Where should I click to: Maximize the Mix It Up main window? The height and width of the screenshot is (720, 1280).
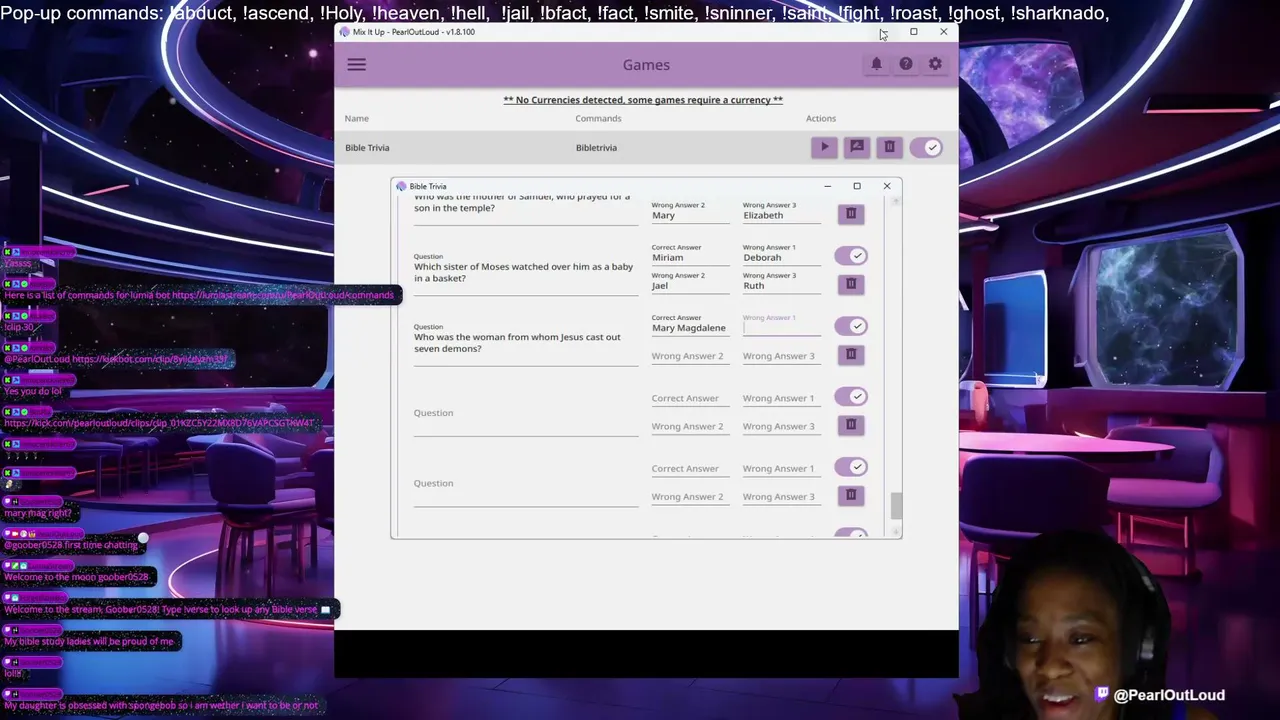[x=913, y=32]
